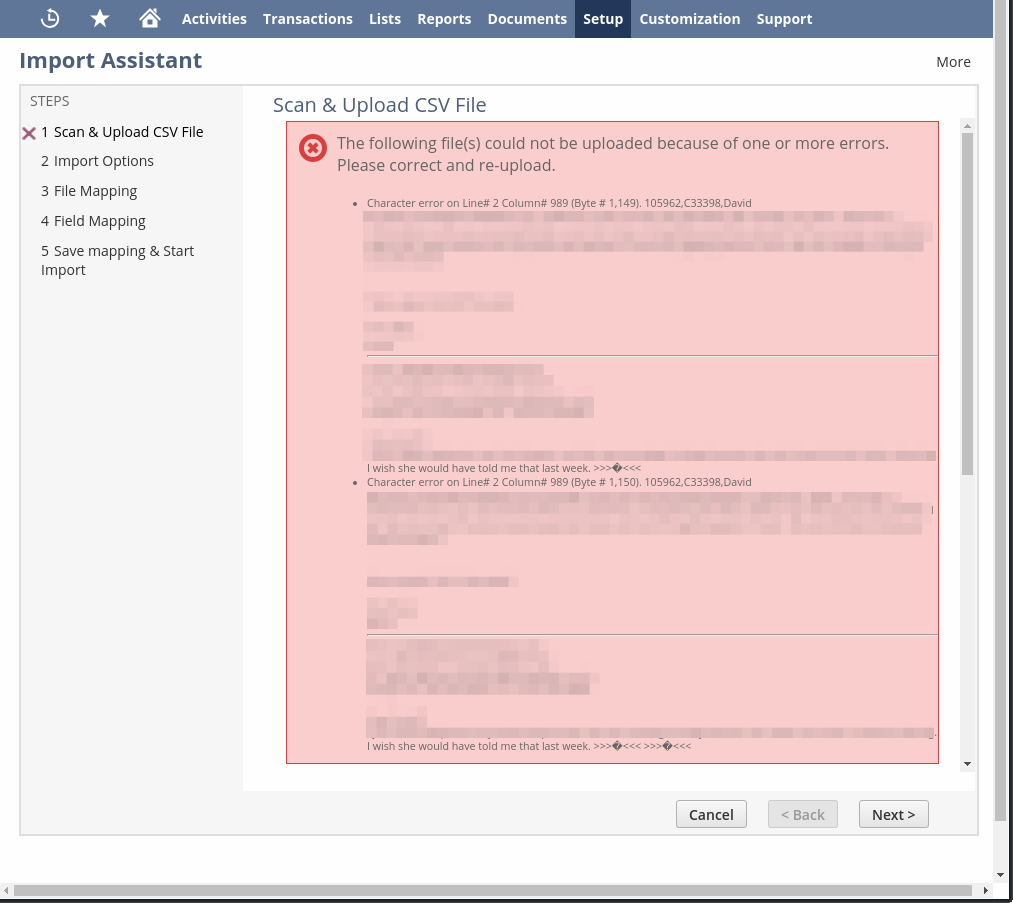This screenshot has width=1013, height=903.
Task: Open recent records via the clock icon
Action: (49, 18)
